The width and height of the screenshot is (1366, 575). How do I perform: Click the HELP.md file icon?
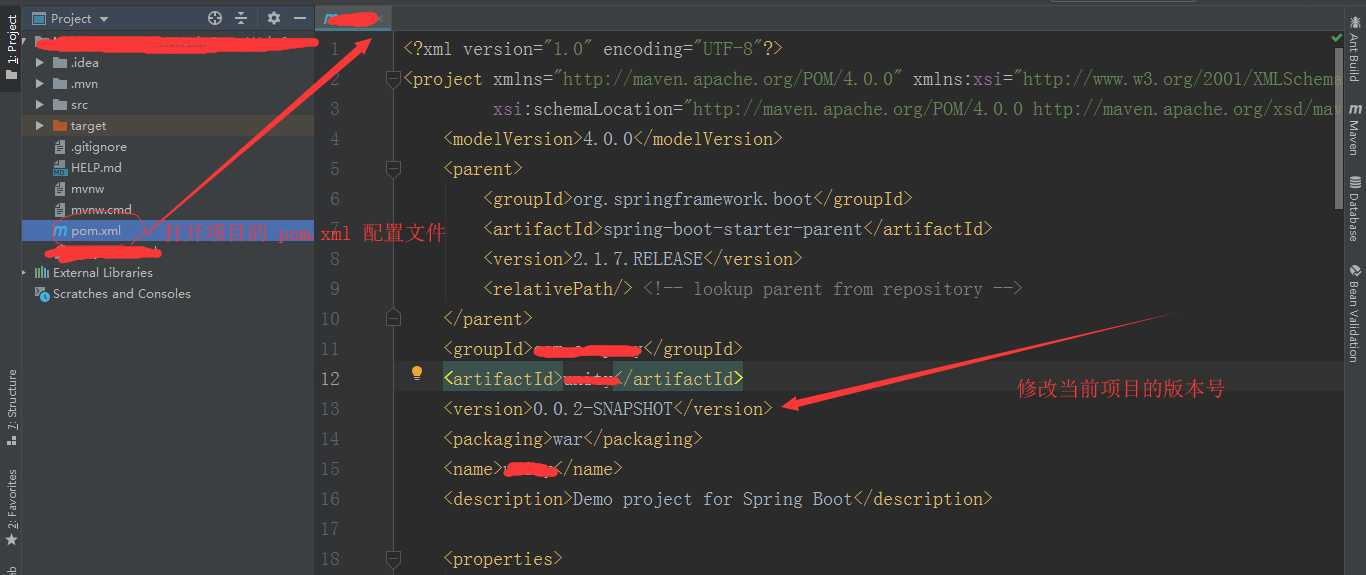pos(60,167)
